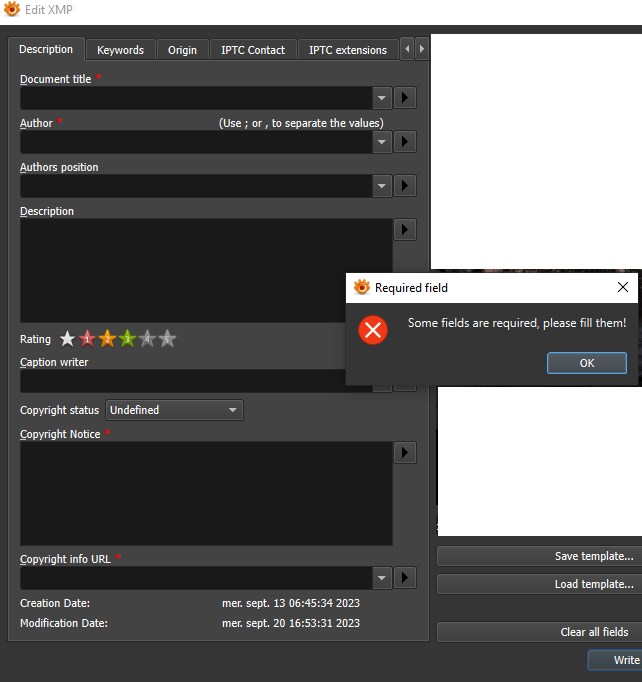Click the XnView icon in Required field dialog
Viewport: 642px width, 682px height.
click(361, 288)
